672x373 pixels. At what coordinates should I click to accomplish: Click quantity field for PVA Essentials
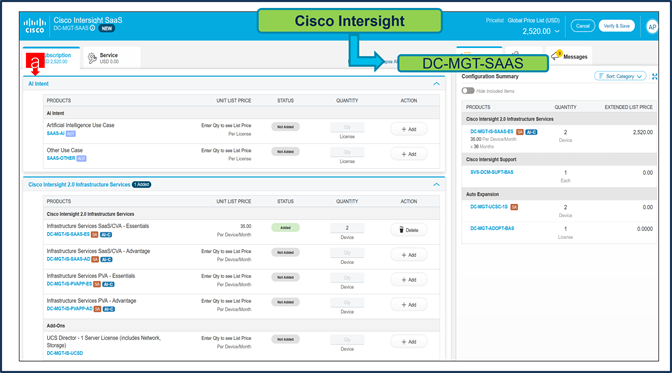347,278
